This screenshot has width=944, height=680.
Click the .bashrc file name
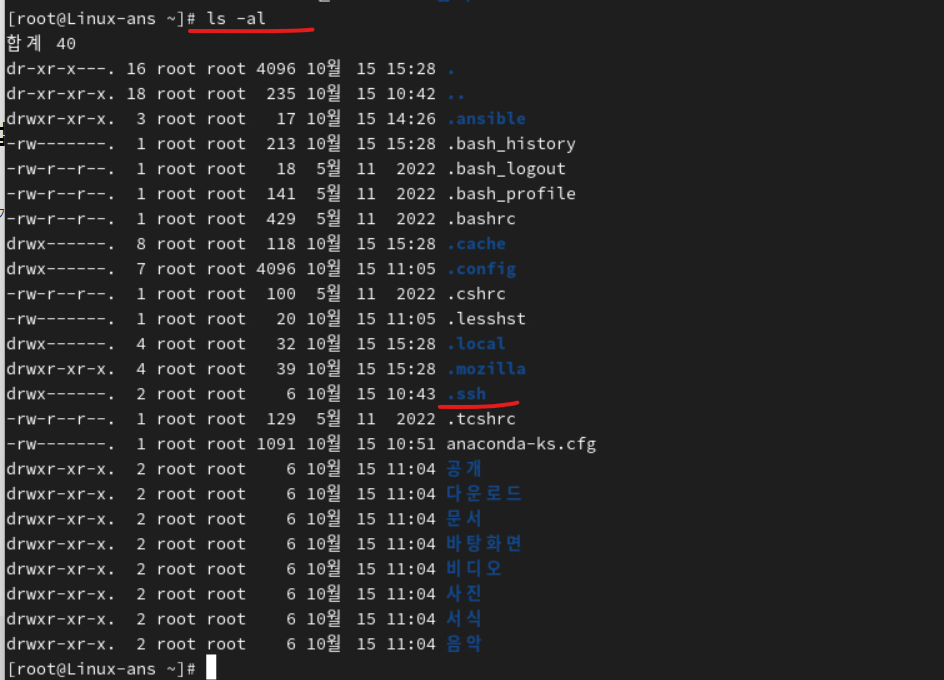pos(481,219)
